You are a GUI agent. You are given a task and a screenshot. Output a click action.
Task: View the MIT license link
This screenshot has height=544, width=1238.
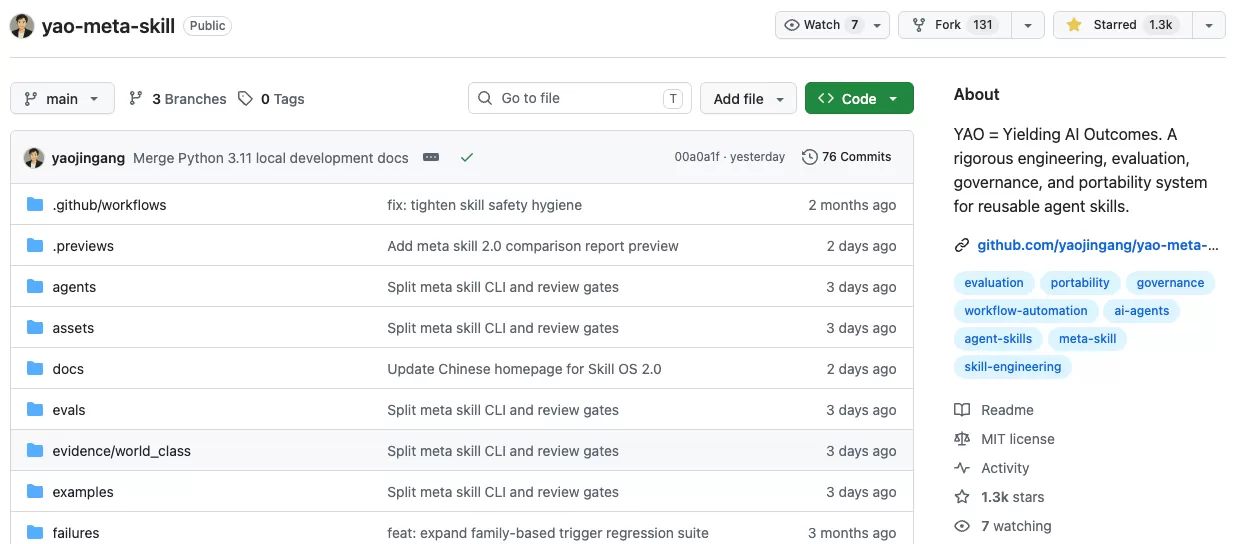click(1004, 439)
